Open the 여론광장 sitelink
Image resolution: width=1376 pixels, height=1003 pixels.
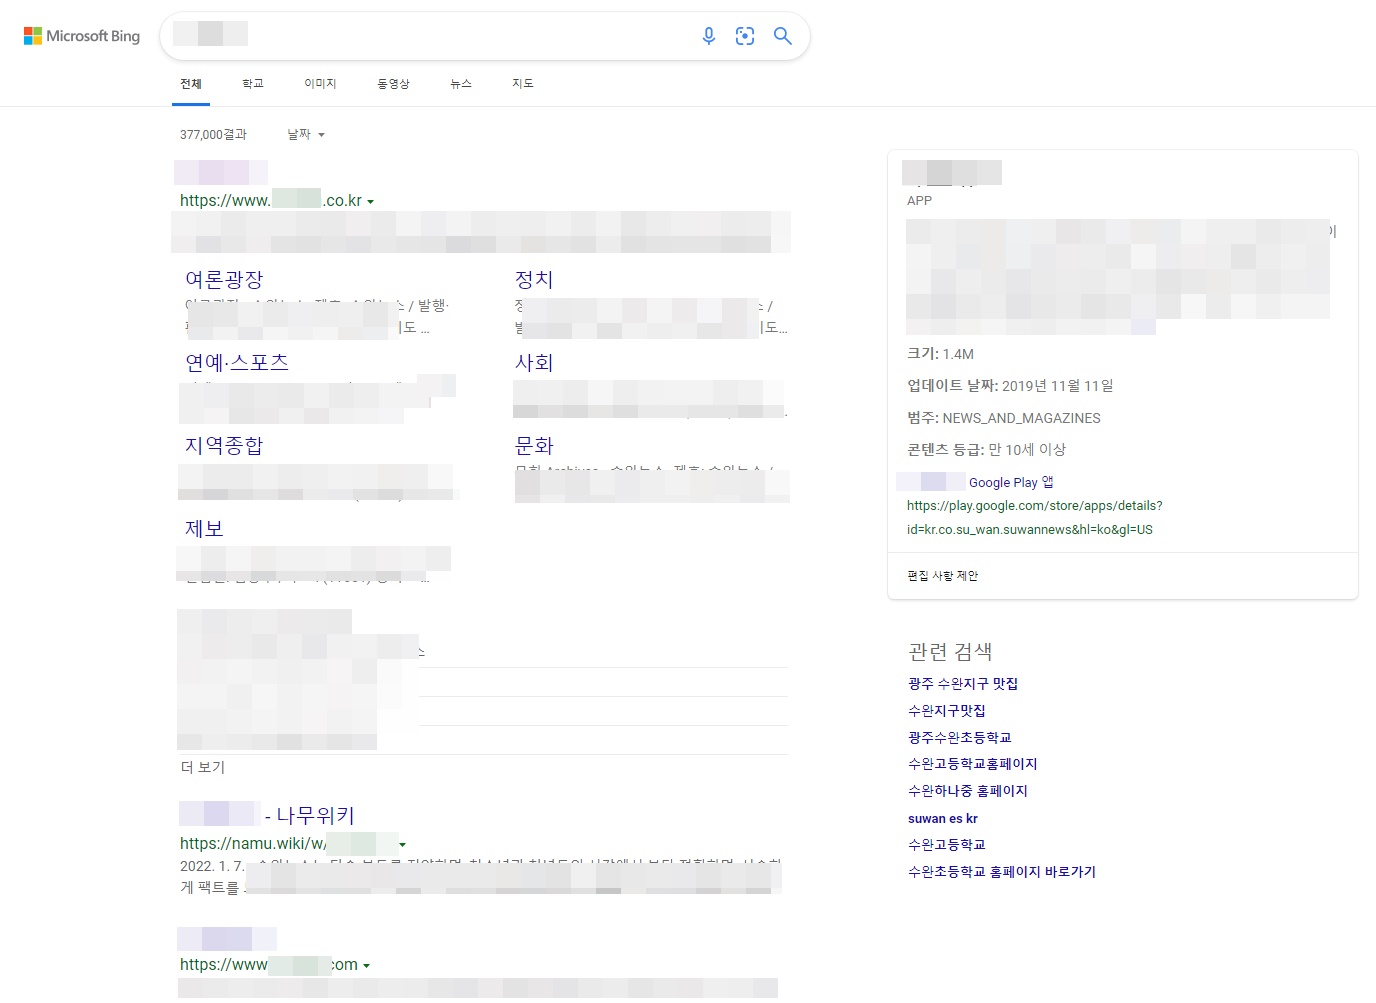[224, 280]
